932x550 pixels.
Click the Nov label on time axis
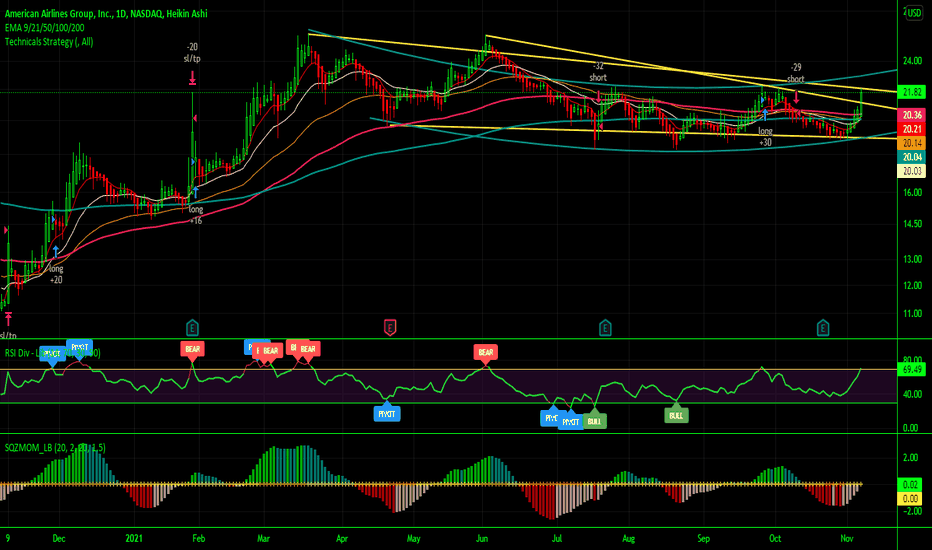pyautogui.click(x=847, y=539)
